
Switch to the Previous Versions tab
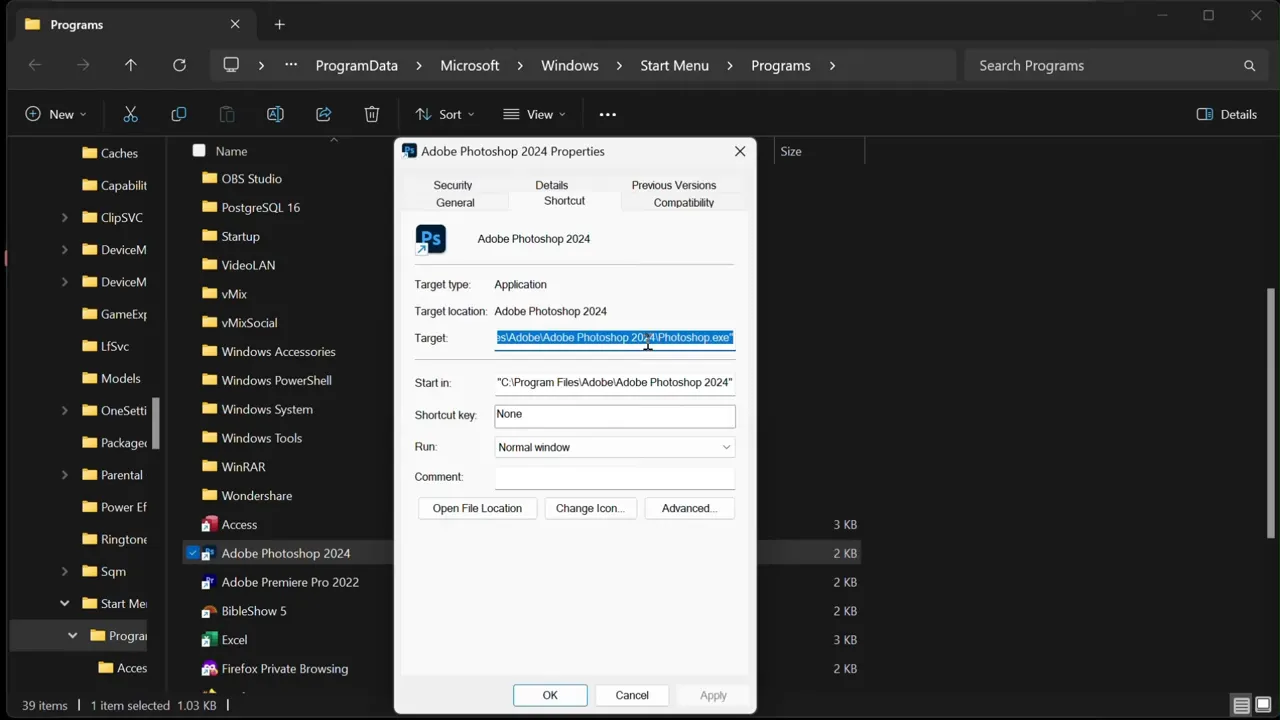674,185
